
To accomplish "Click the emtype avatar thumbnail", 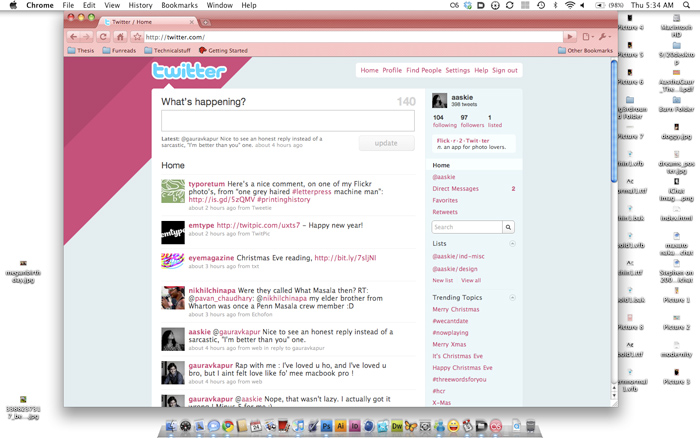I will coord(173,233).
